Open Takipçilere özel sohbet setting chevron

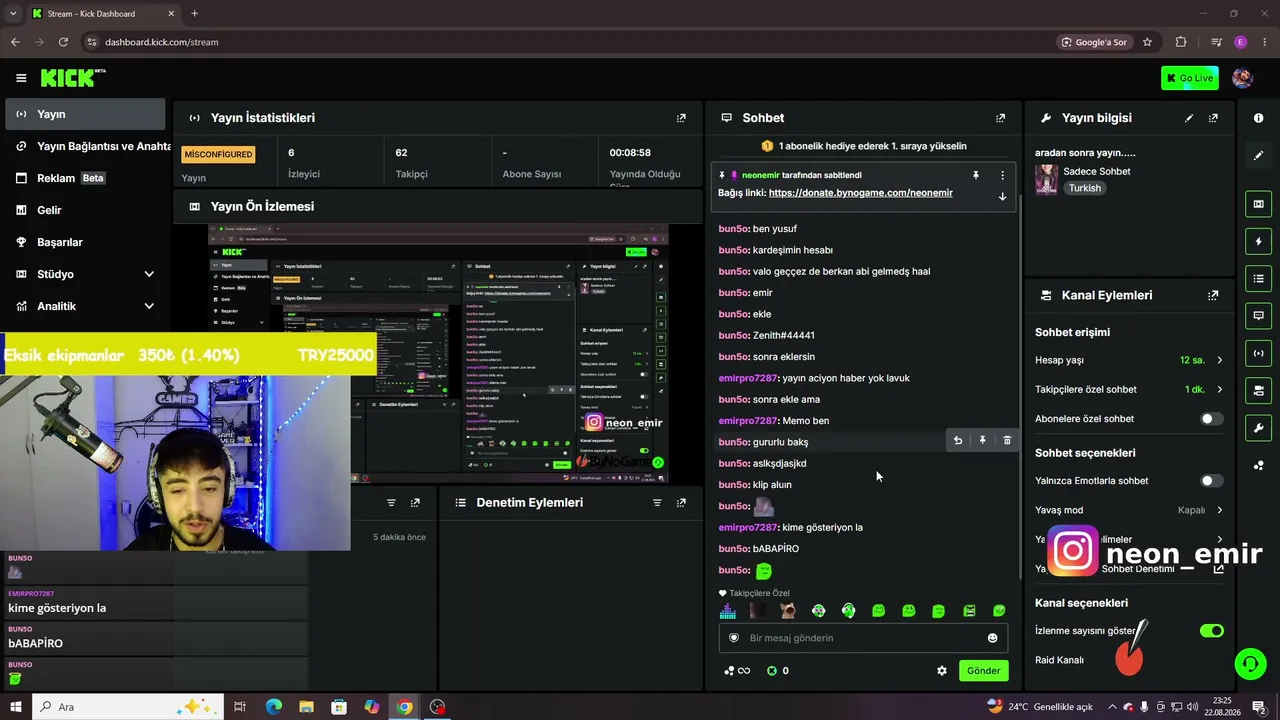point(1219,390)
